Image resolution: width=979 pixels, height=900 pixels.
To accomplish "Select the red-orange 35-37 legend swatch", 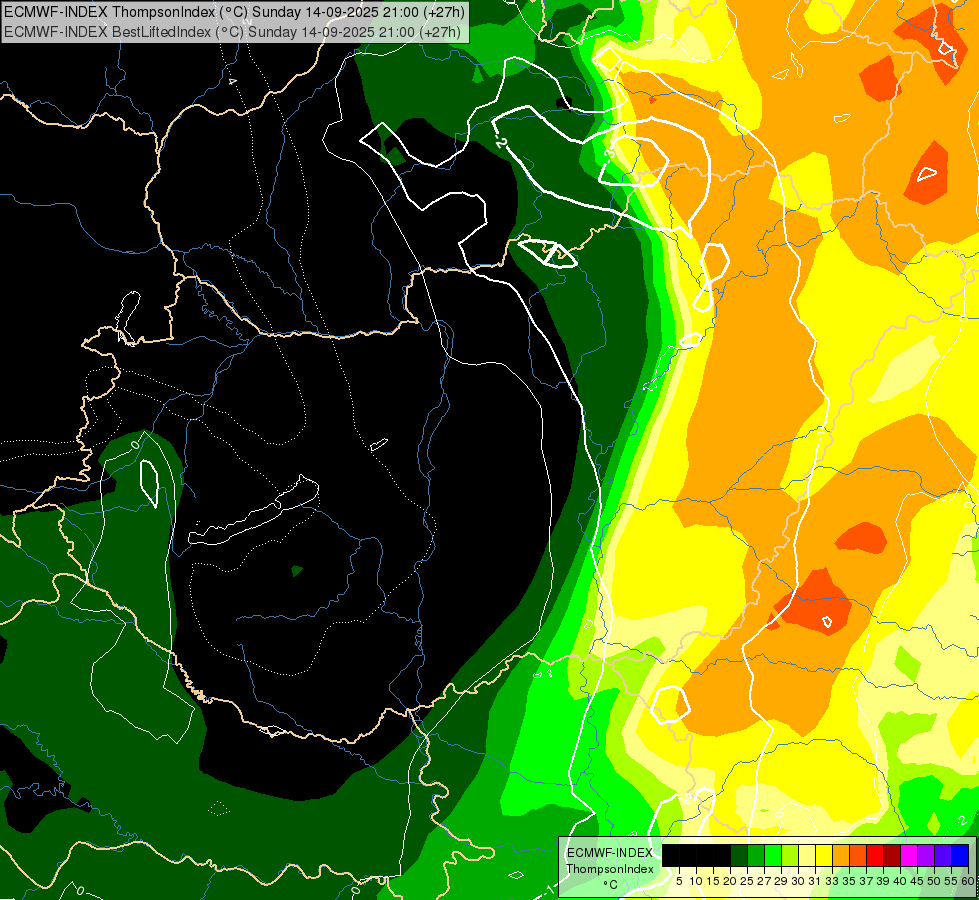I will tap(858, 855).
